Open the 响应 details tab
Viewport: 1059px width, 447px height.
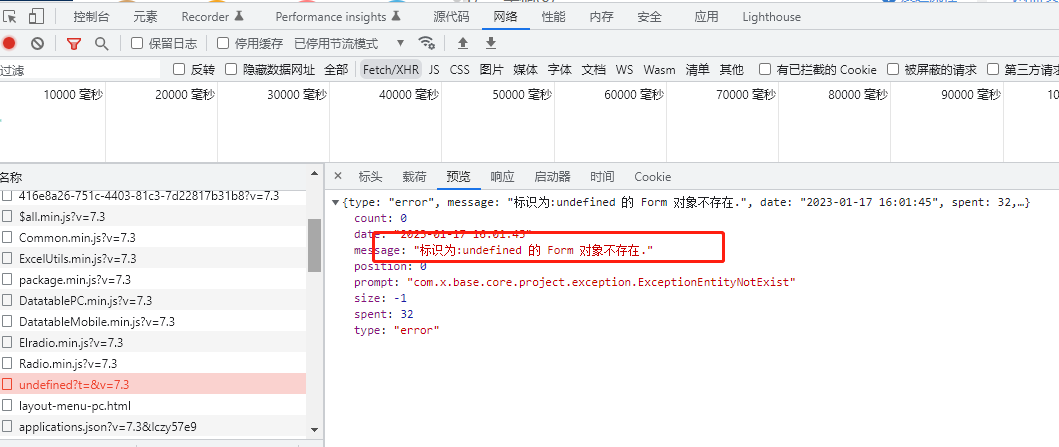(x=502, y=177)
